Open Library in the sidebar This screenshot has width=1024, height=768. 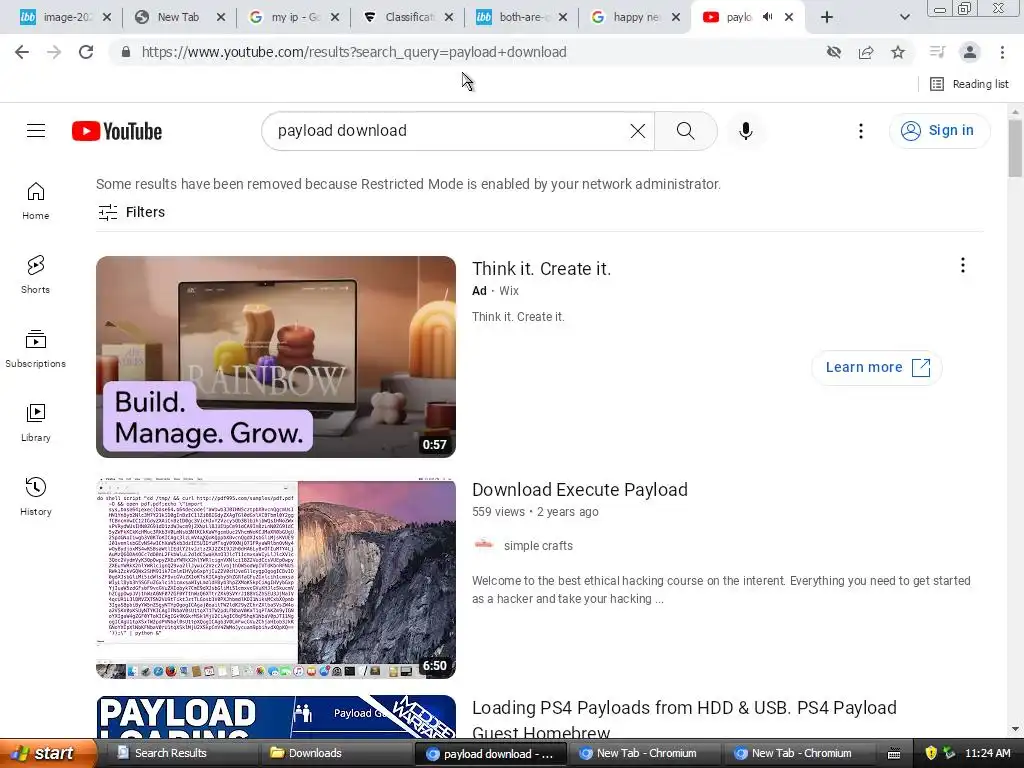tap(36, 423)
